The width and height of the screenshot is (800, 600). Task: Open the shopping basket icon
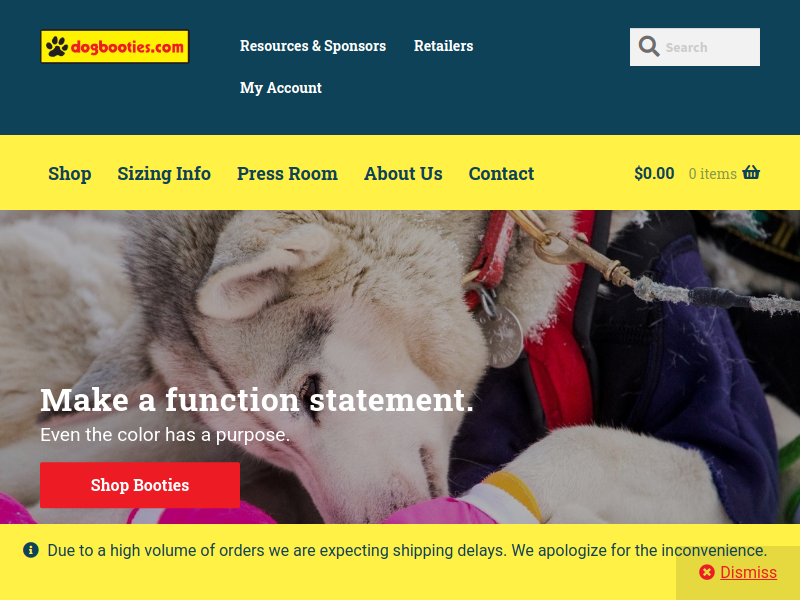coord(751,172)
